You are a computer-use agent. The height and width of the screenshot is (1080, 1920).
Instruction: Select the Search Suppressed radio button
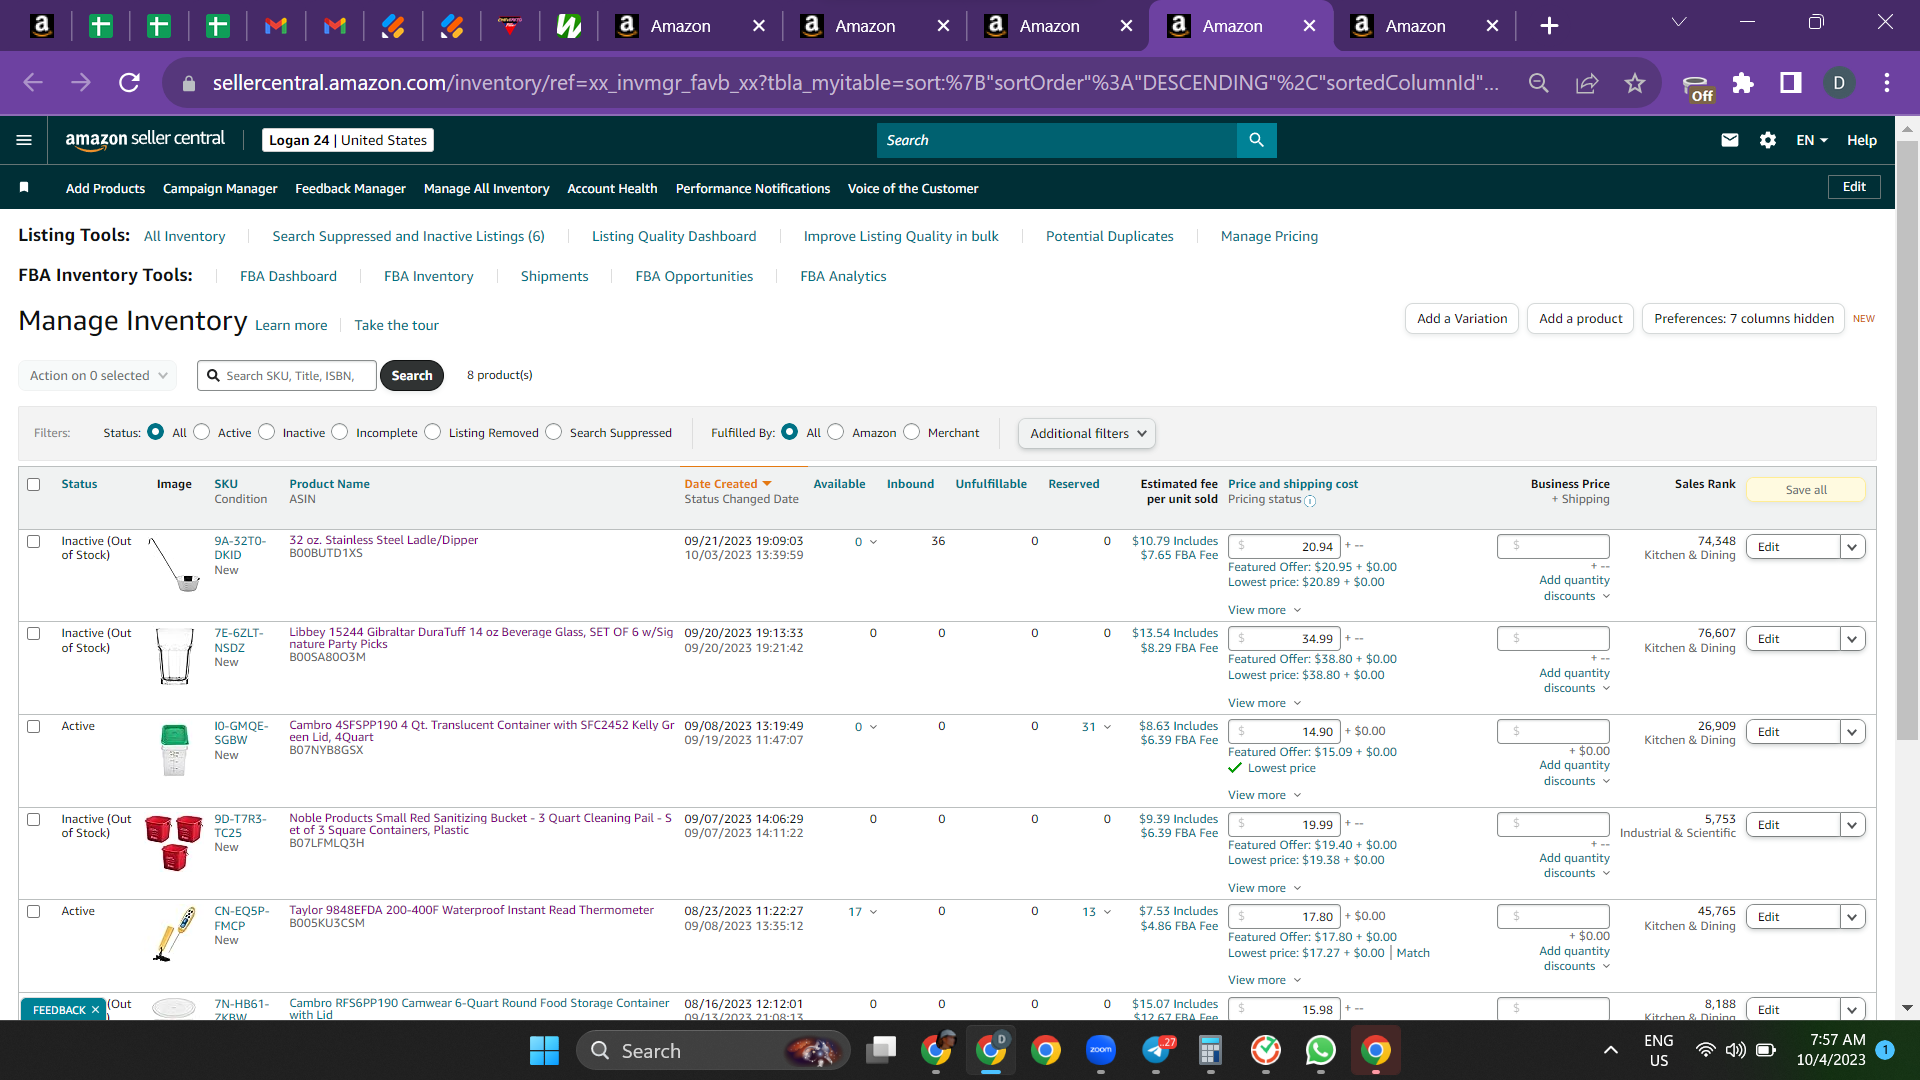coord(553,432)
